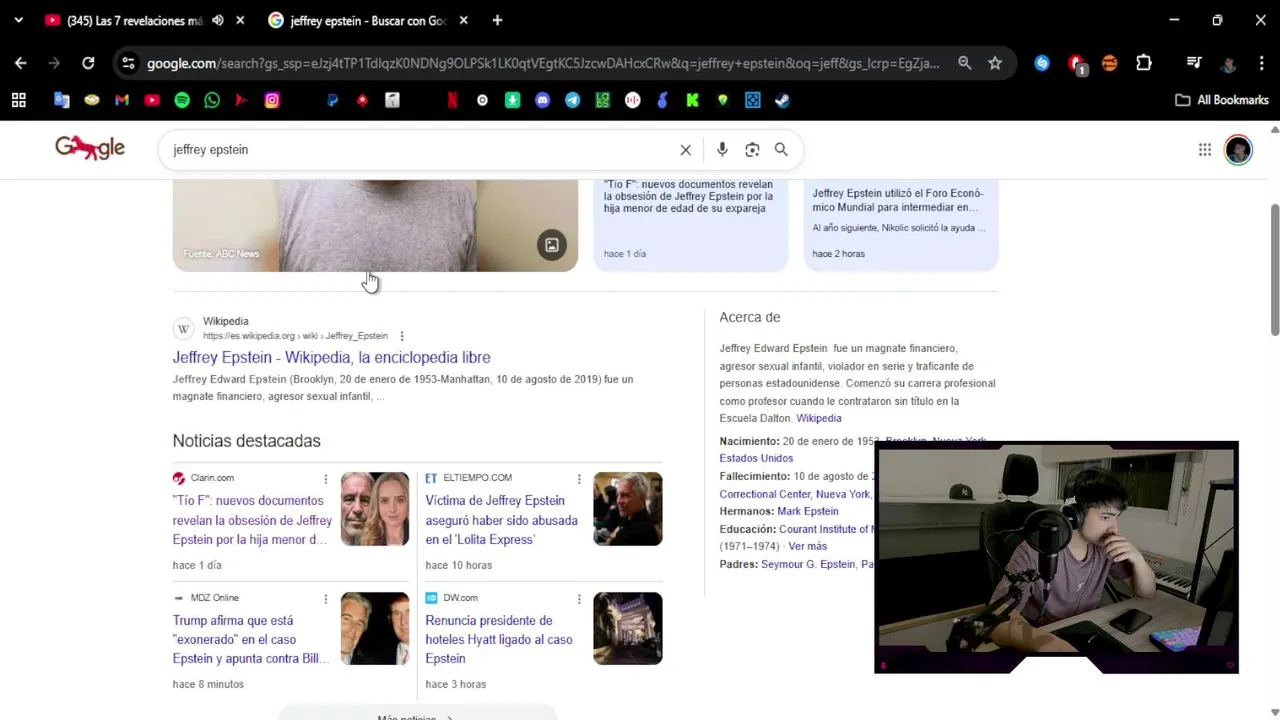The height and width of the screenshot is (720, 1280).
Task: Click Seymour G. Epstein in Padres
Action: (808, 564)
